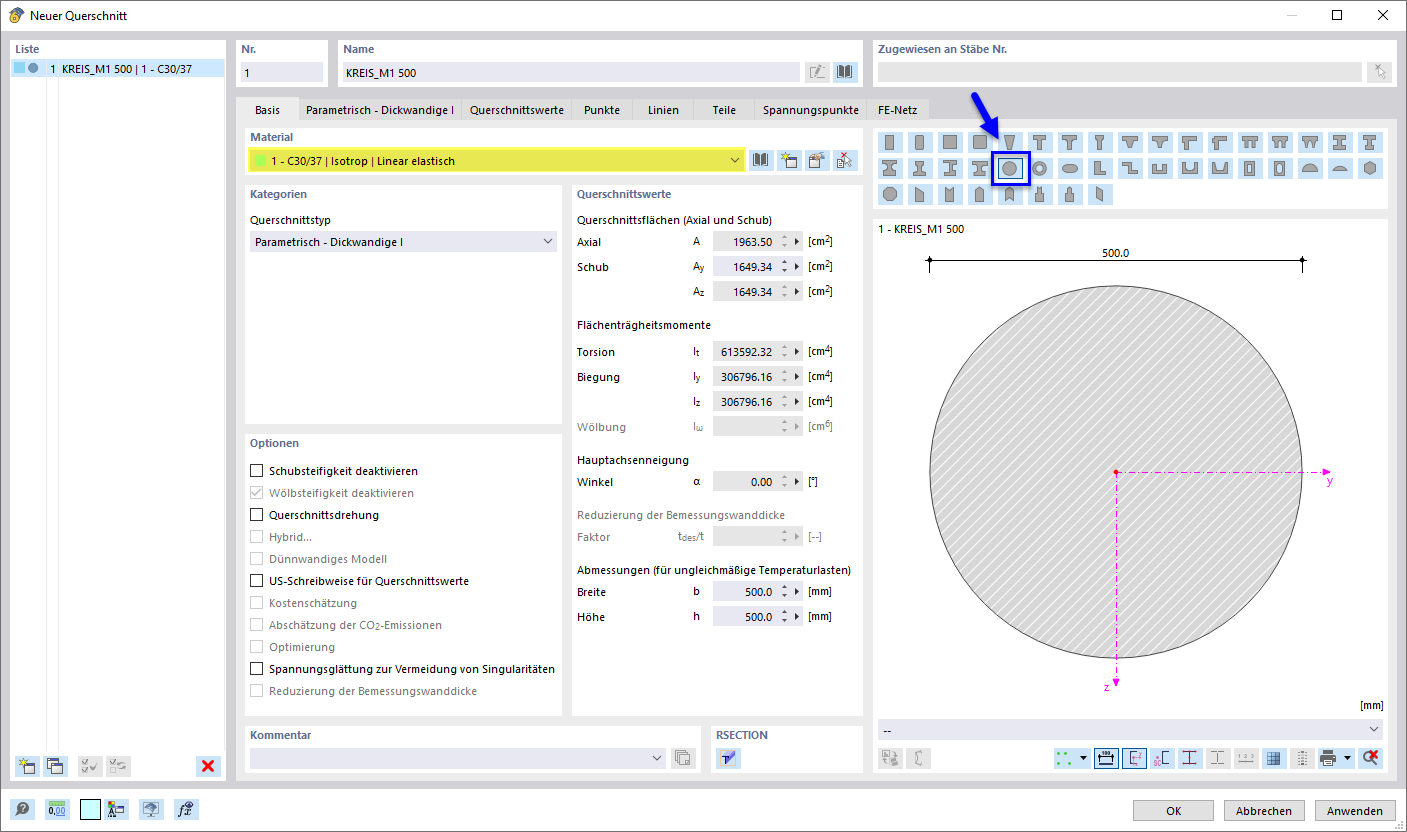
Task: Switch to the Basis tab
Action: pos(267,110)
